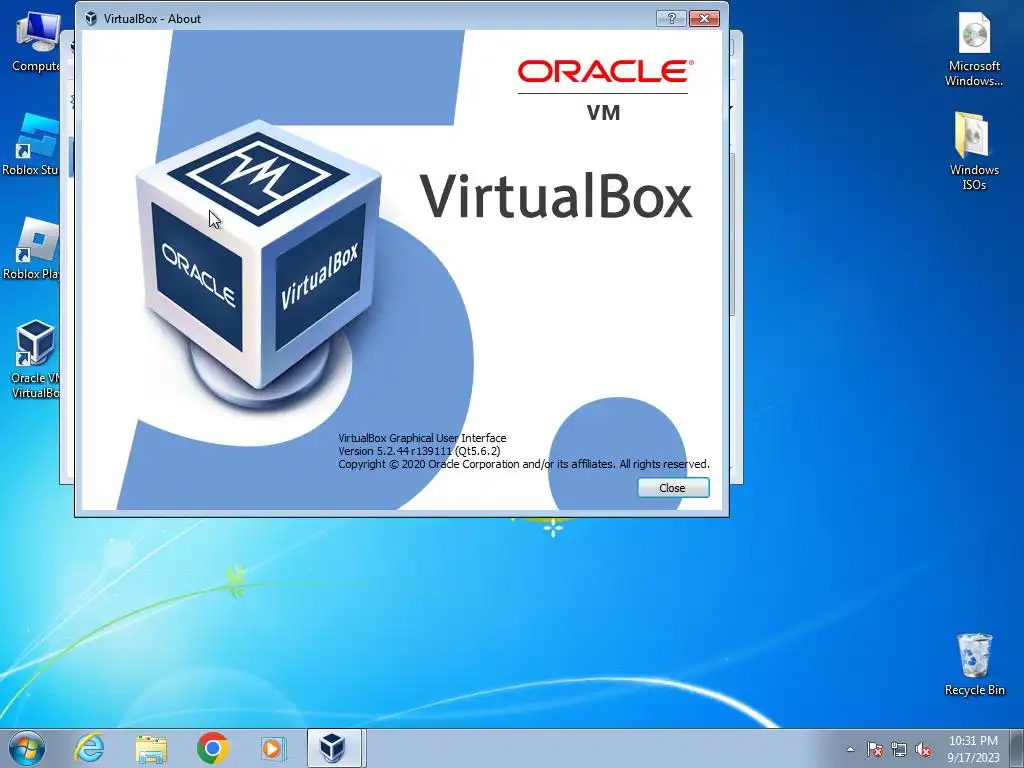
Task: Open Windows Media Player from the taskbar
Action: click(272, 748)
